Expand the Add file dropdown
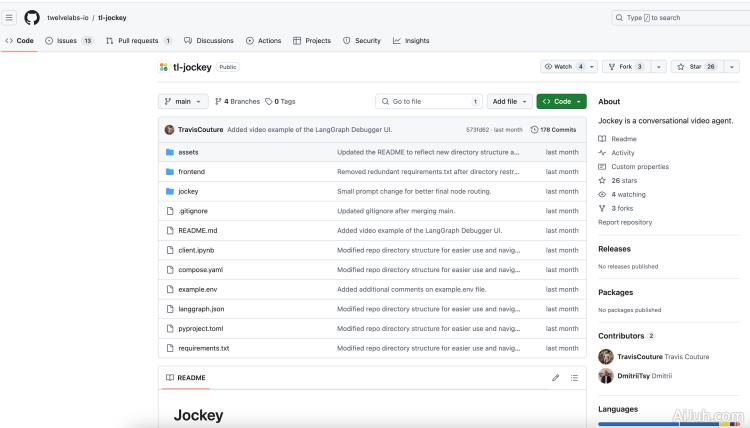 pyautogui.click(x=509, y=101)
